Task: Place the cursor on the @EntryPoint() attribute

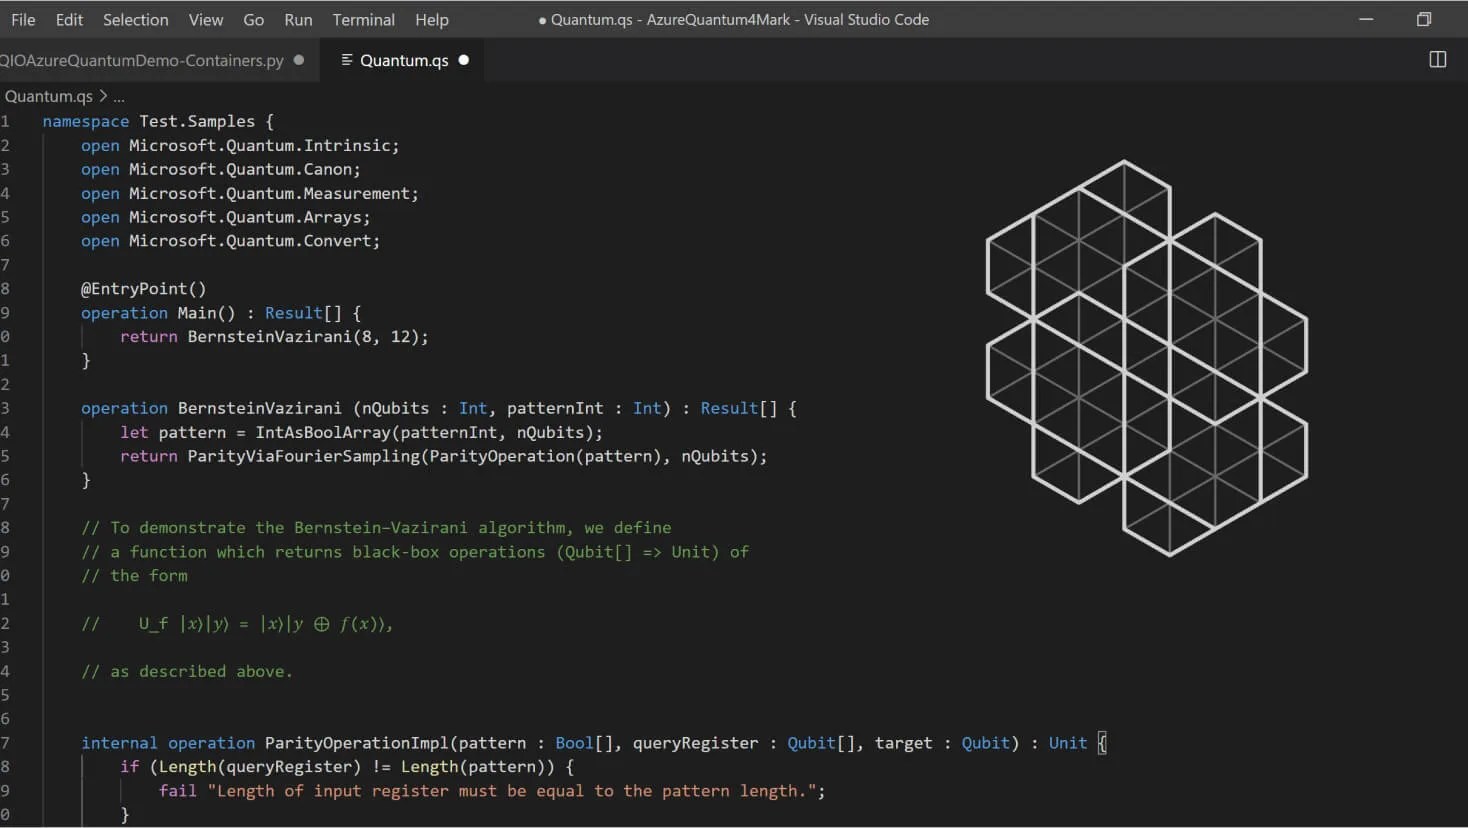Action: click(143, 289)
